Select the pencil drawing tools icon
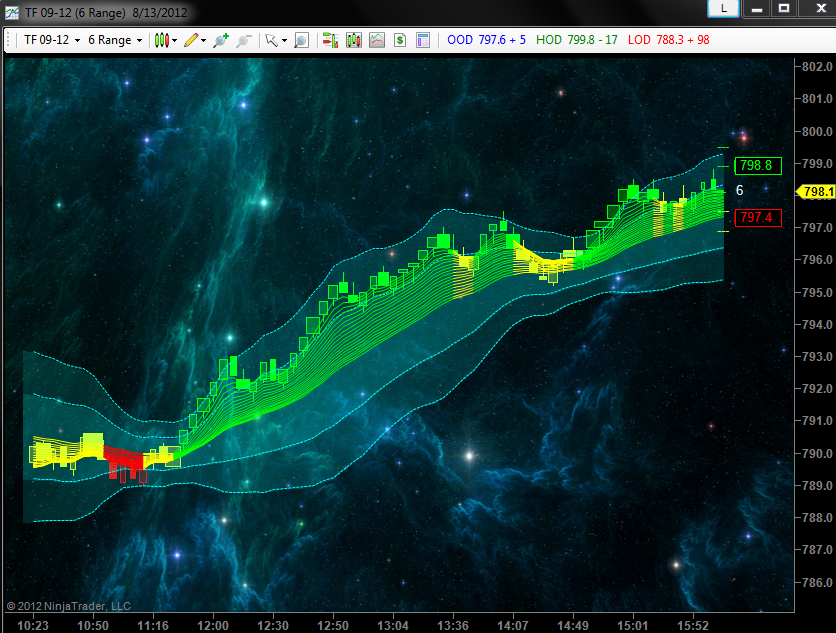The width and height of the screenshot is (836, 633). click(191, 40)
